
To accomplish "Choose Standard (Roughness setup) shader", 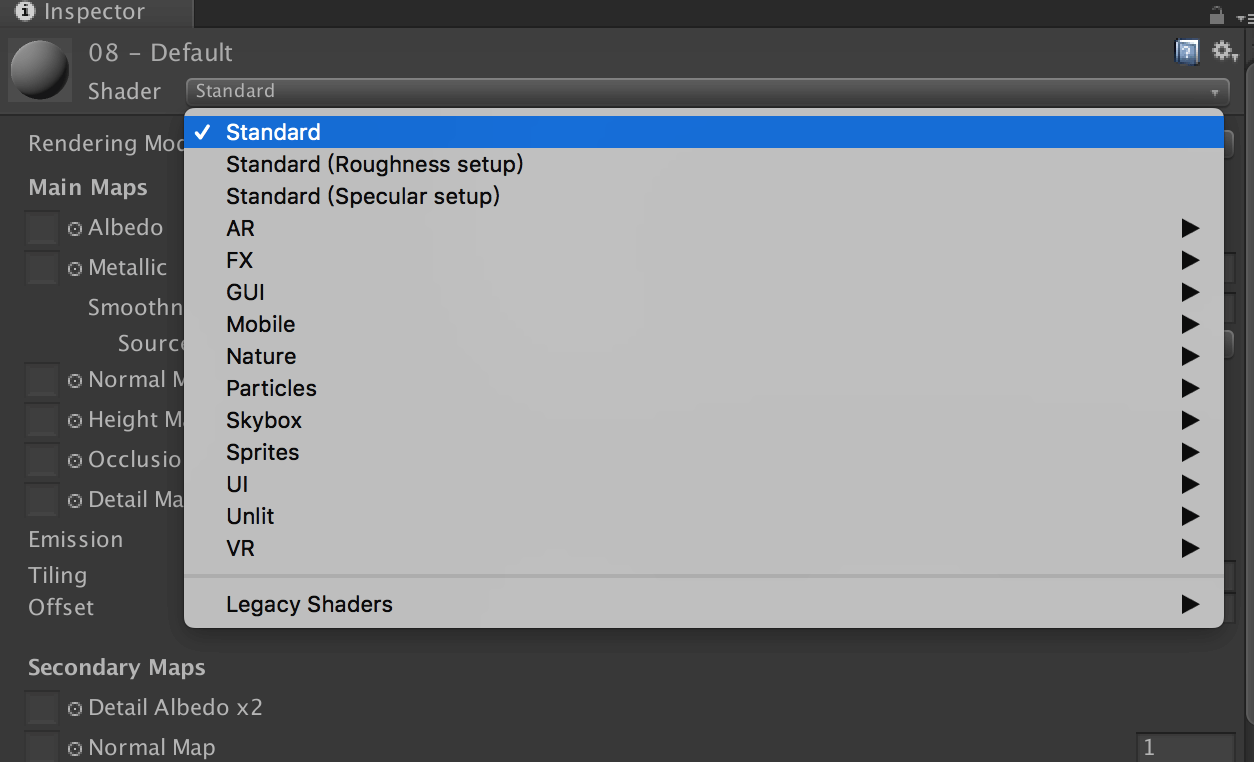I will point(375,164).
